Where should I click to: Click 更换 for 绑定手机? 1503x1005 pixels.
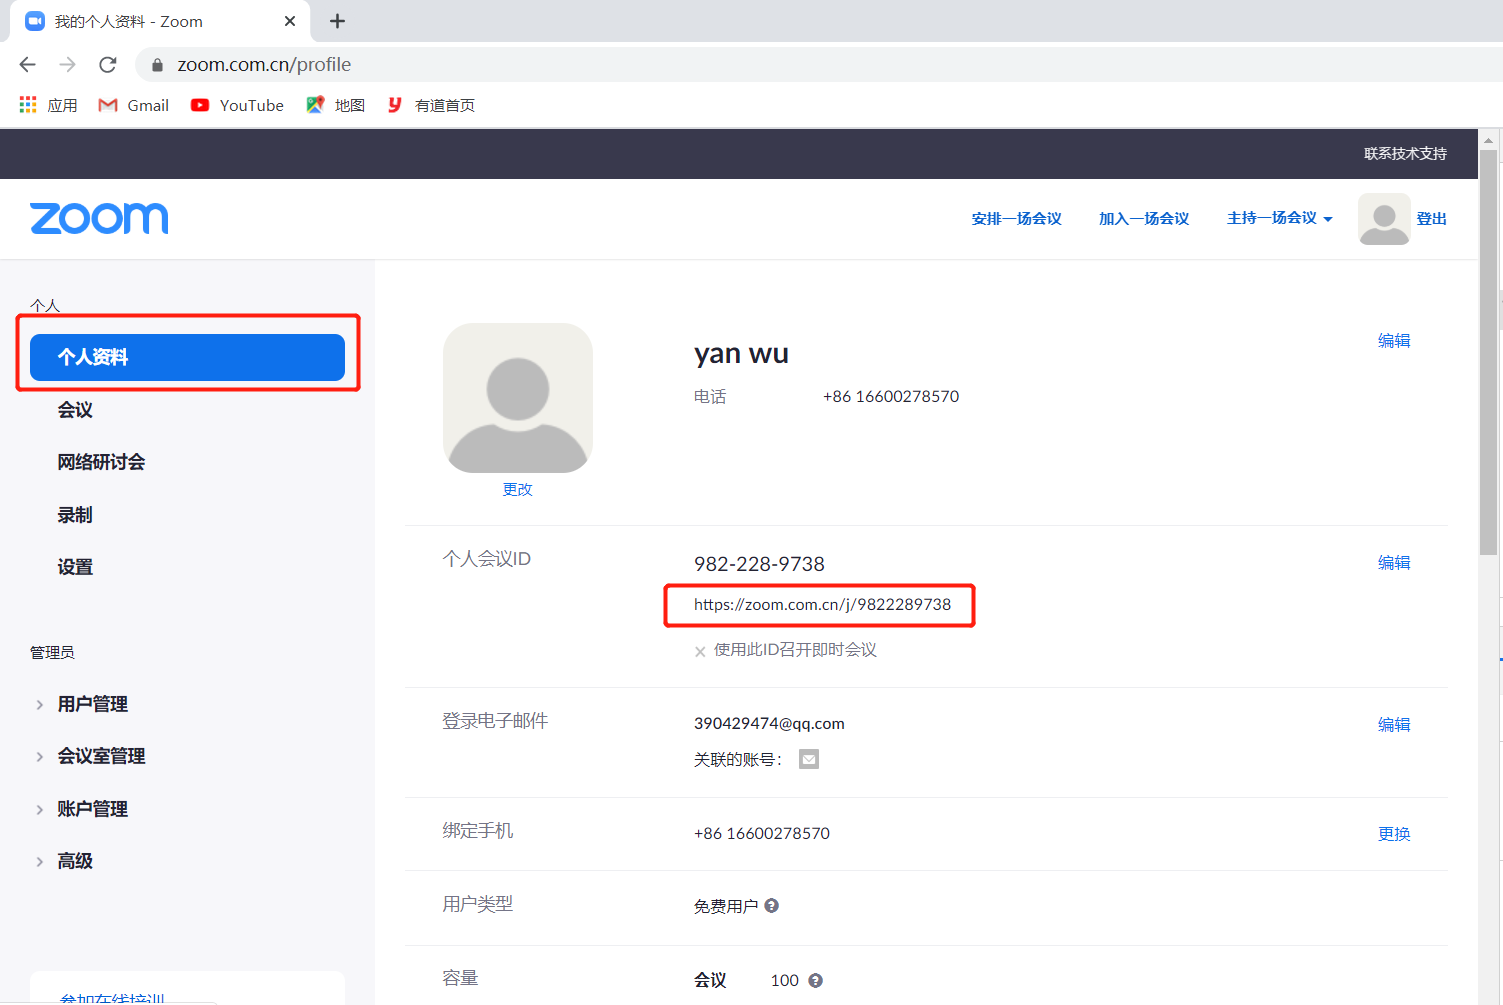(x=1394, y=834)
